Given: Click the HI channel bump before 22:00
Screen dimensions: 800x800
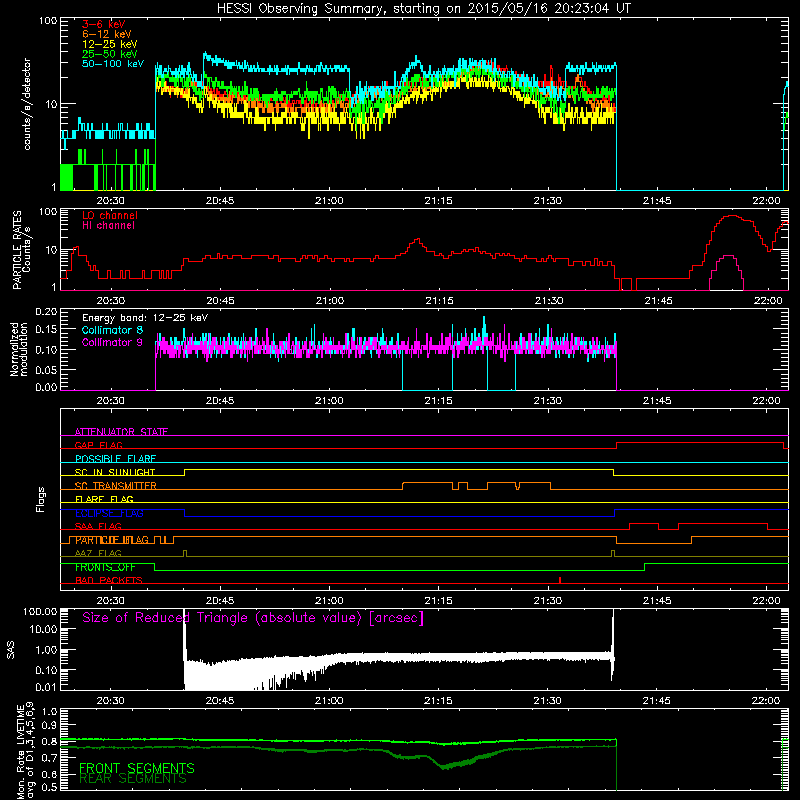Looking at the screenshot, I should click(x=727, y=270).
